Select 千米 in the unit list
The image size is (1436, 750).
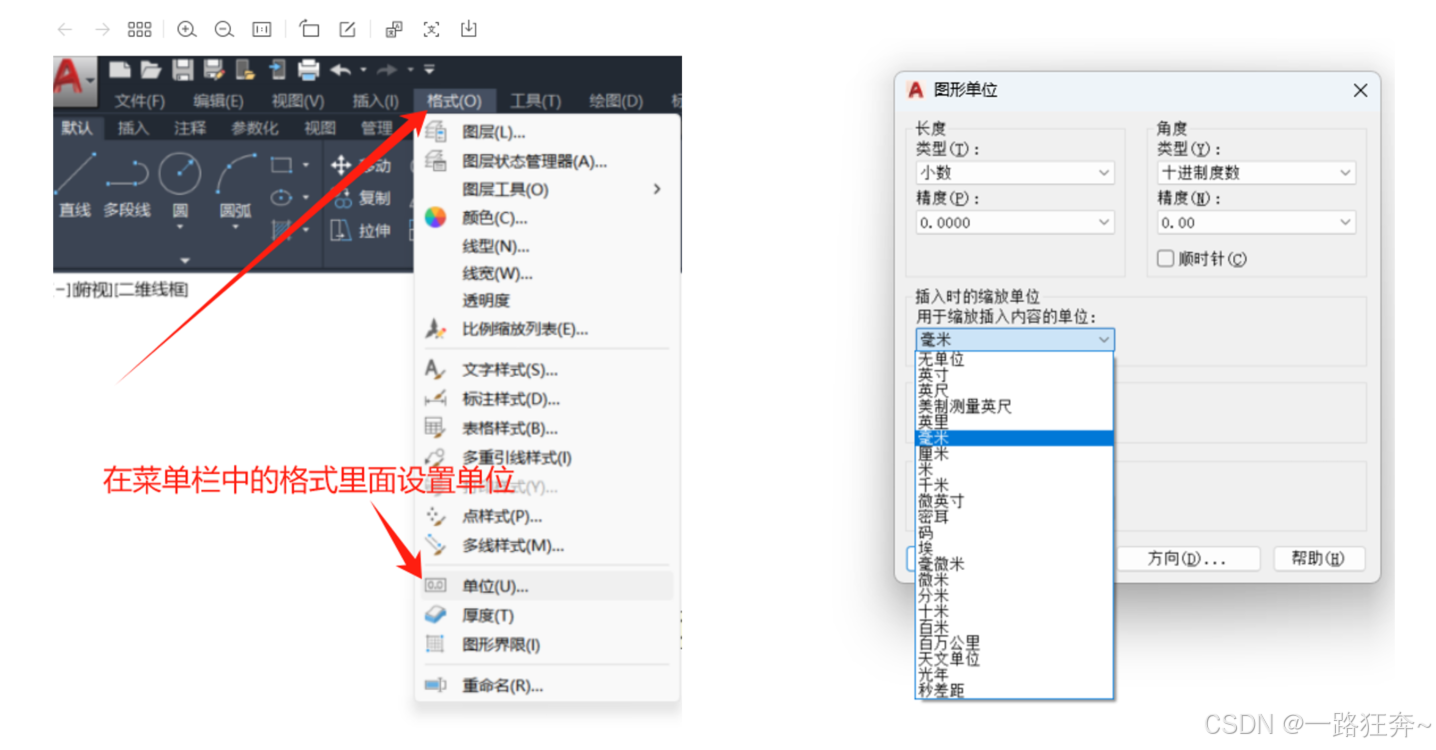(x=1014, y=485)
